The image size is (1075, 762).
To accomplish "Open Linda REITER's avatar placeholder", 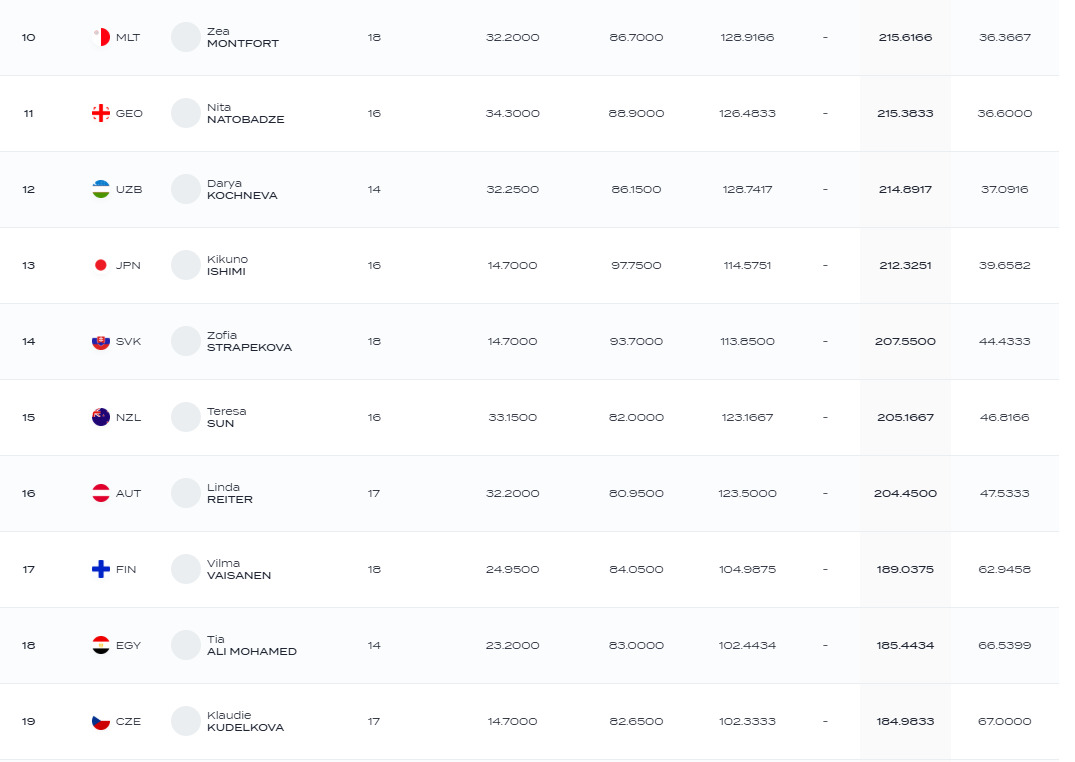I will click(x=186, y=493).
